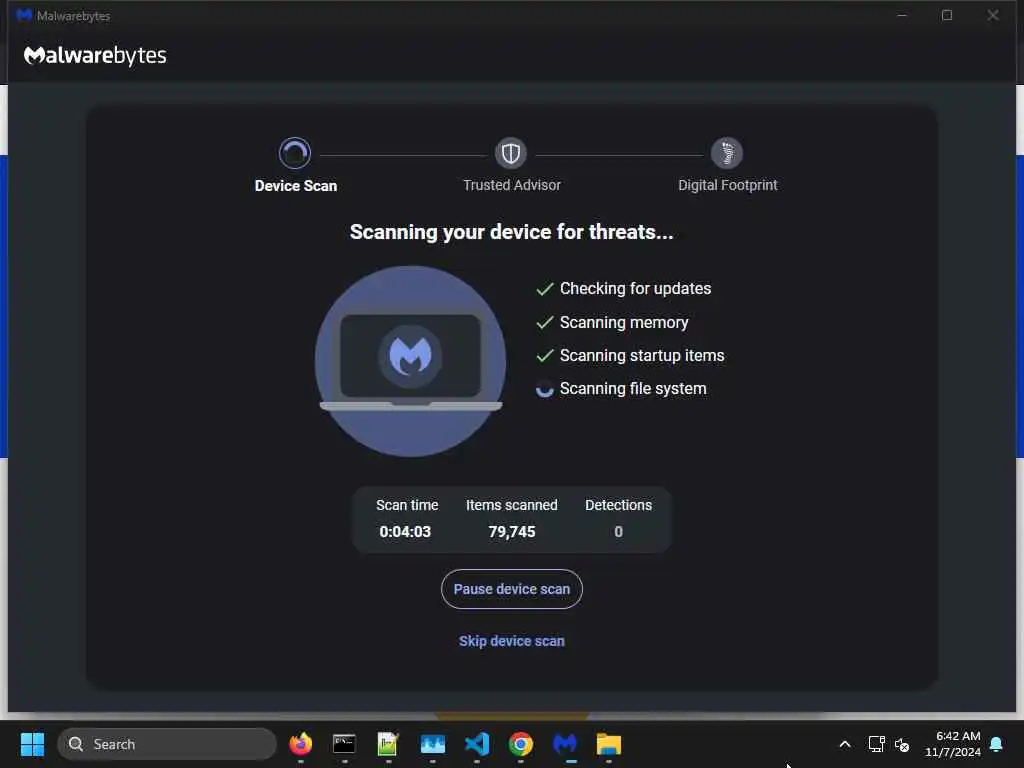Select the Trusted Advisor step label
1024x768 pixels.
click(512, 185)
